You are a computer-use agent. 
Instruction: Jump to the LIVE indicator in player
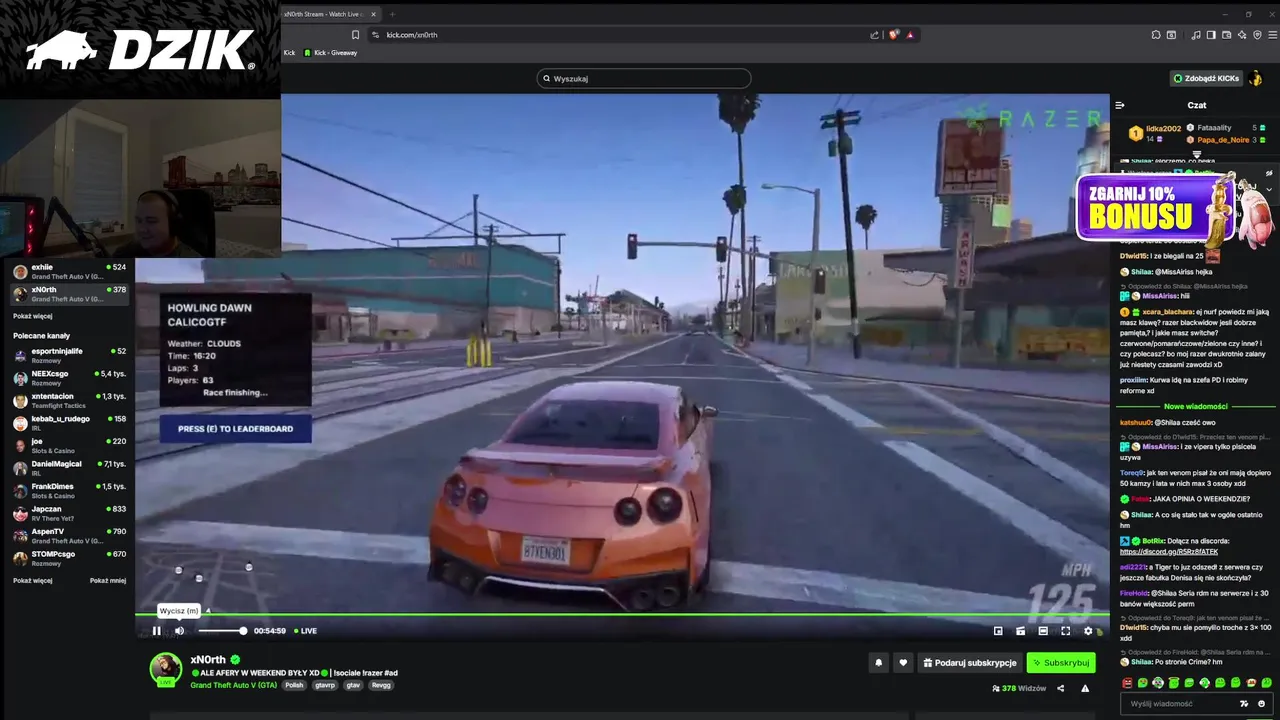(305, 631)
